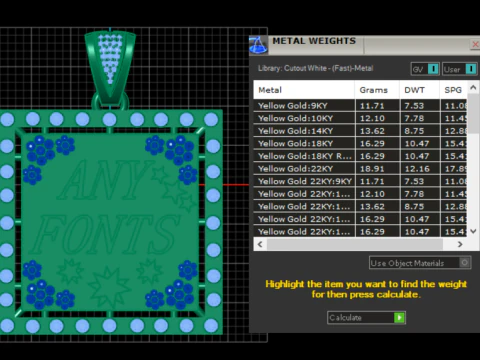Click the Calculate button
This screenshot has height=360, width=480.
tap(366, 318)
